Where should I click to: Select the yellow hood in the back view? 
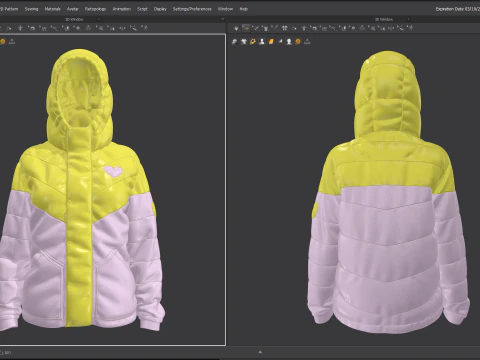(387, 95)
